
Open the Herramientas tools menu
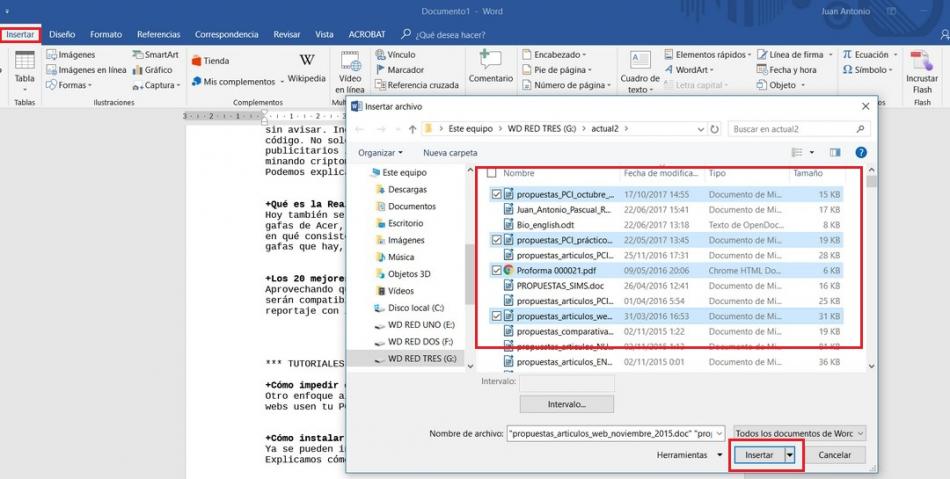(x=689, y=455)
